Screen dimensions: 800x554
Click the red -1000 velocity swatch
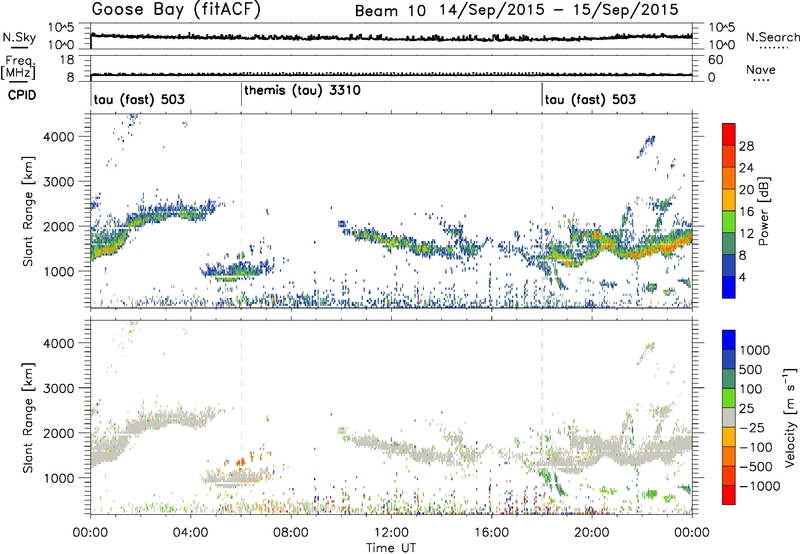point(729,495)
